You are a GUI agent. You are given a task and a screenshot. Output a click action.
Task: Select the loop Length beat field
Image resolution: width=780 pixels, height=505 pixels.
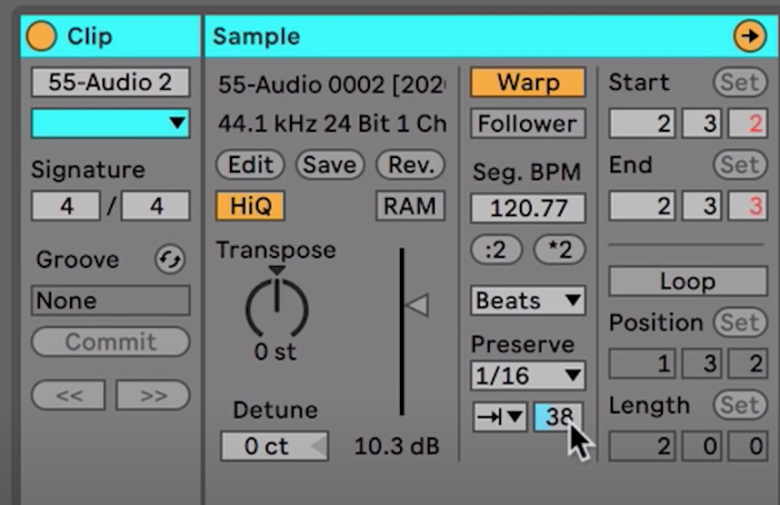(701, 446)
